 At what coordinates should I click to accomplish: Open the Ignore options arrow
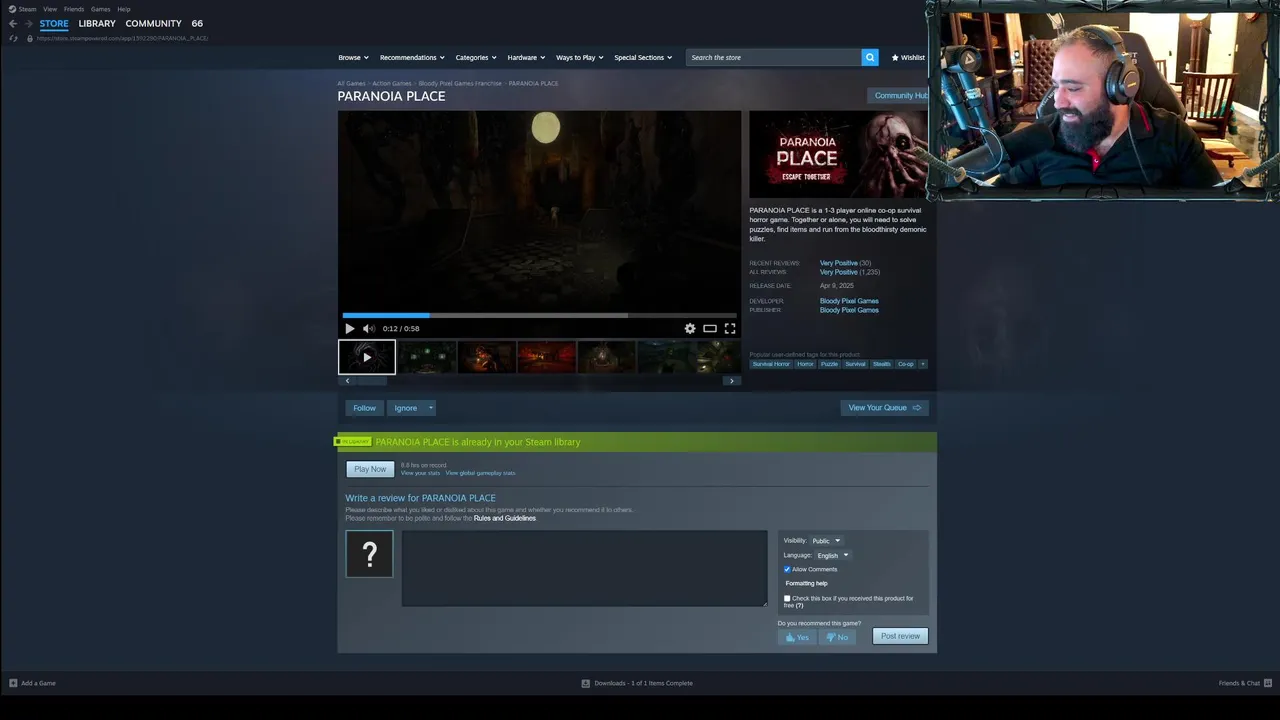coord(430,408)
